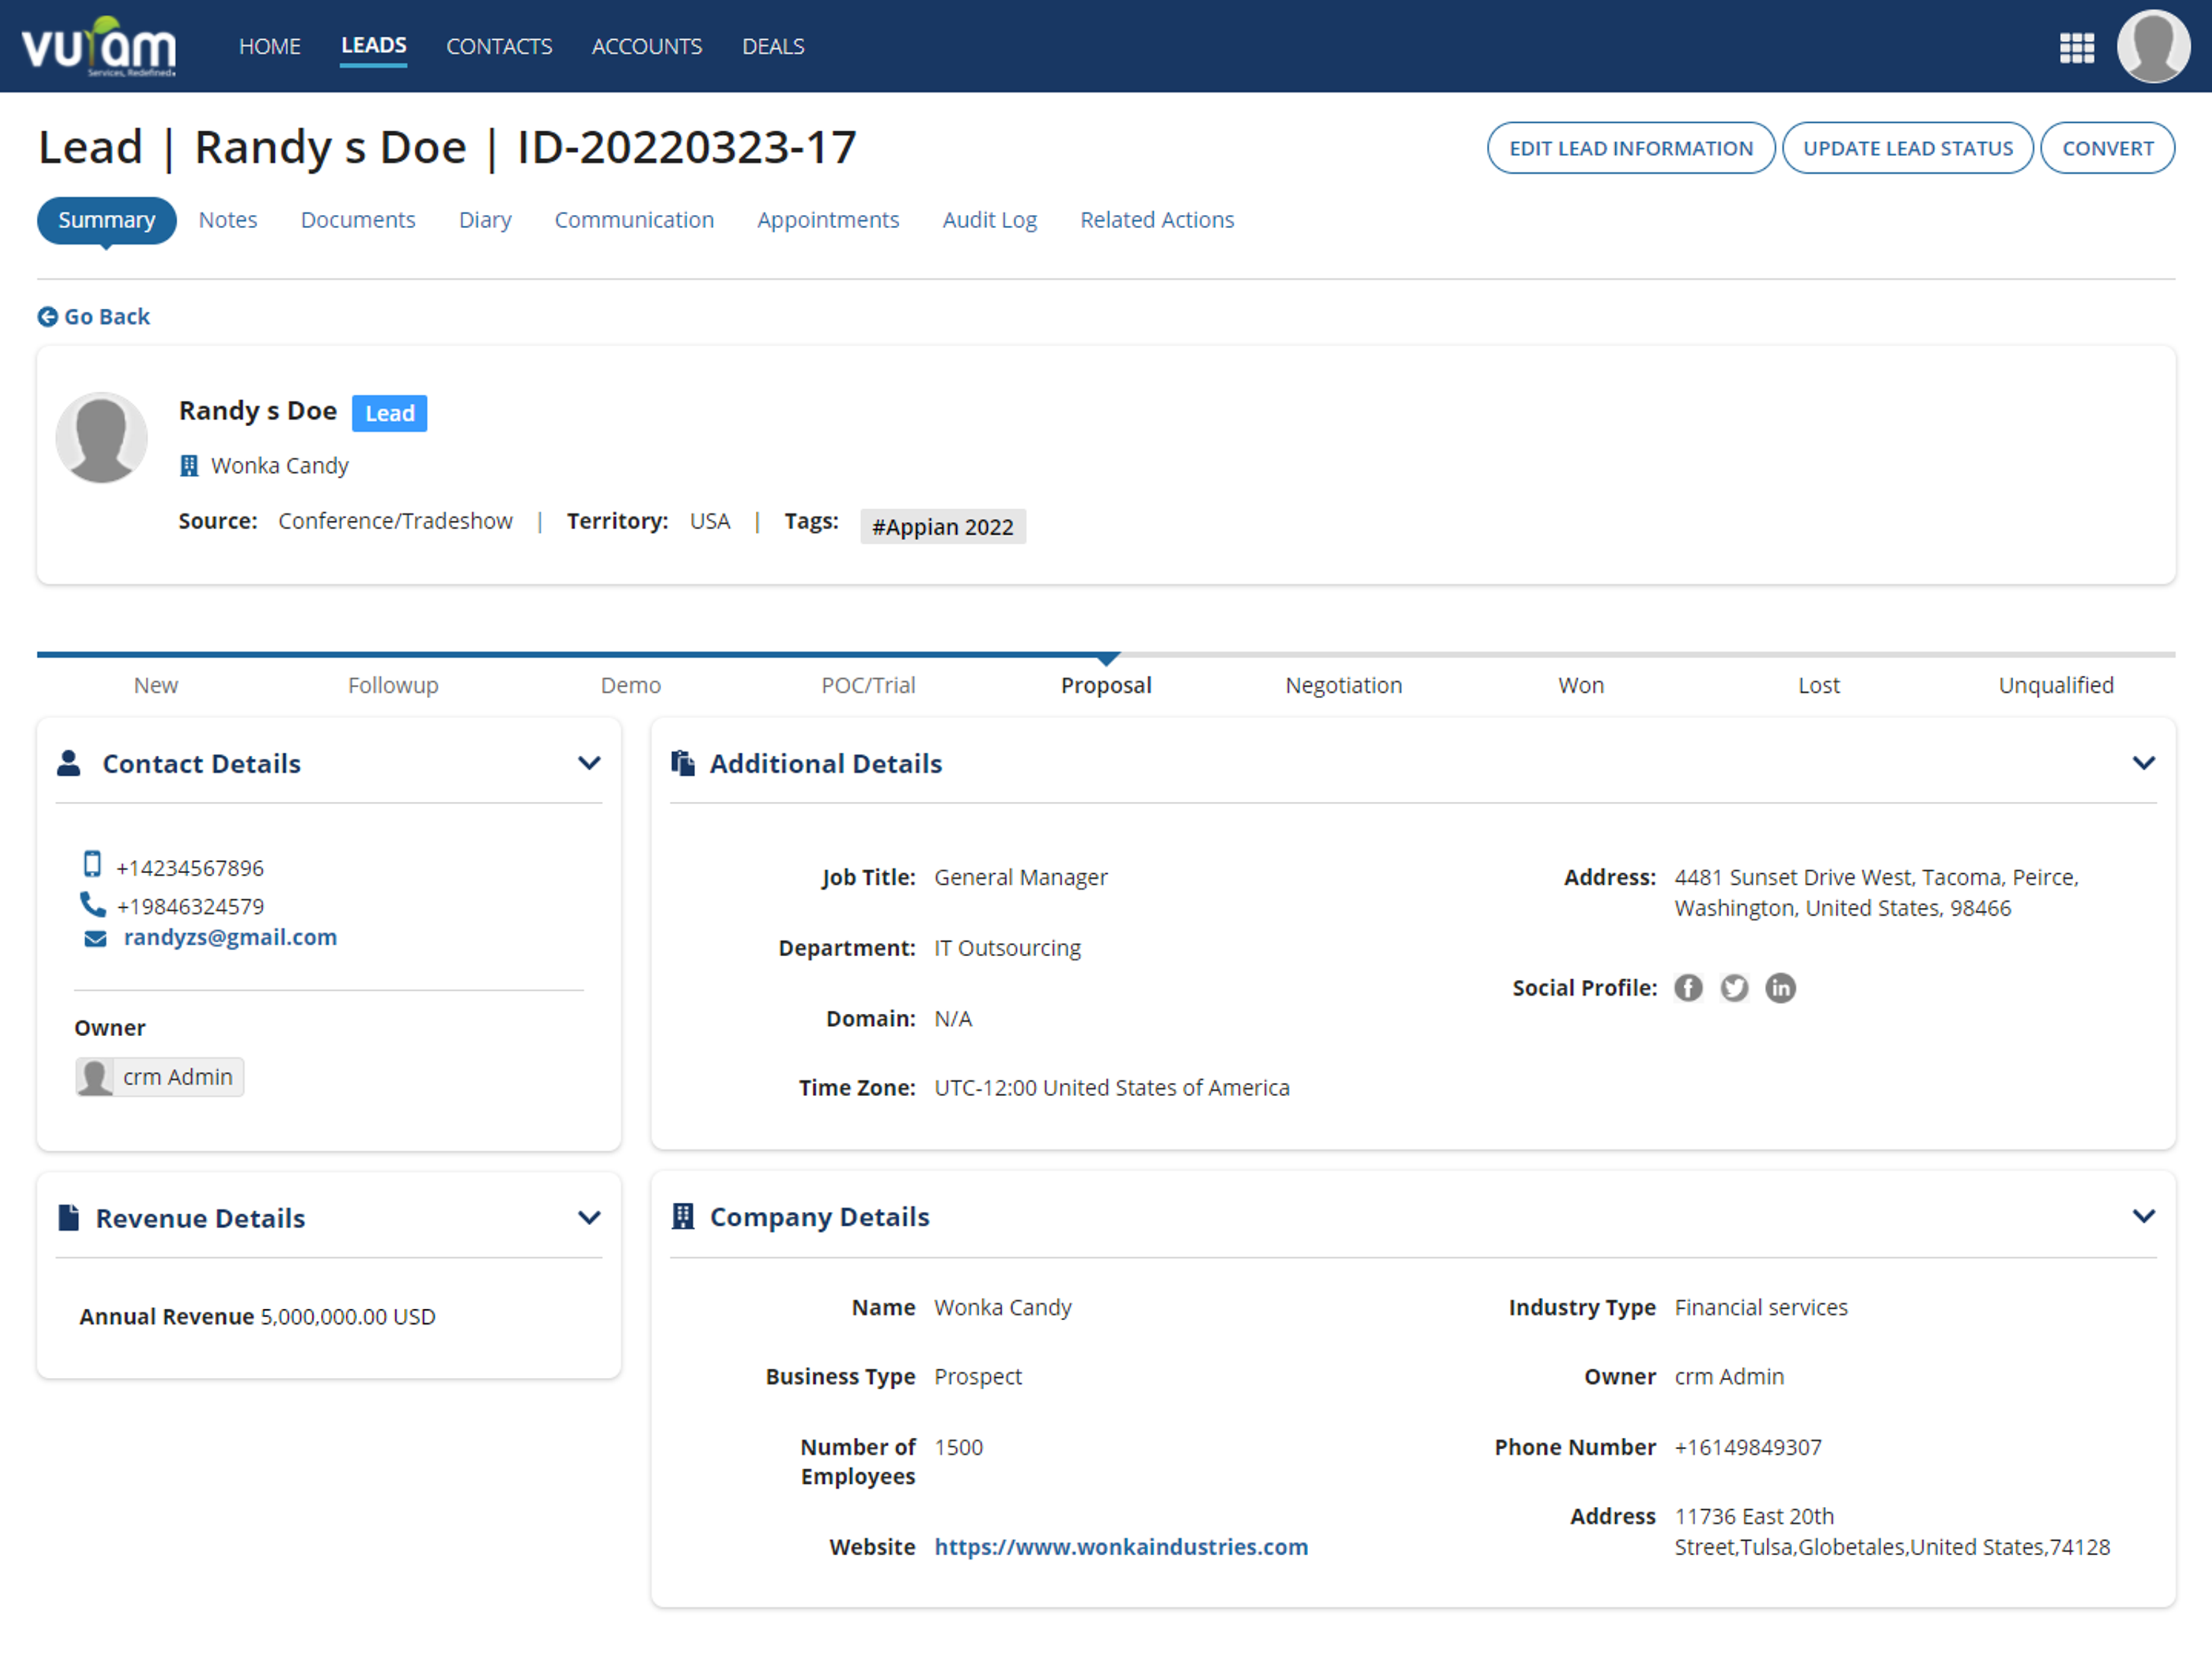2212x1656 pixels.
Task: Click the New stage marker
Action: tap(156, 685)
